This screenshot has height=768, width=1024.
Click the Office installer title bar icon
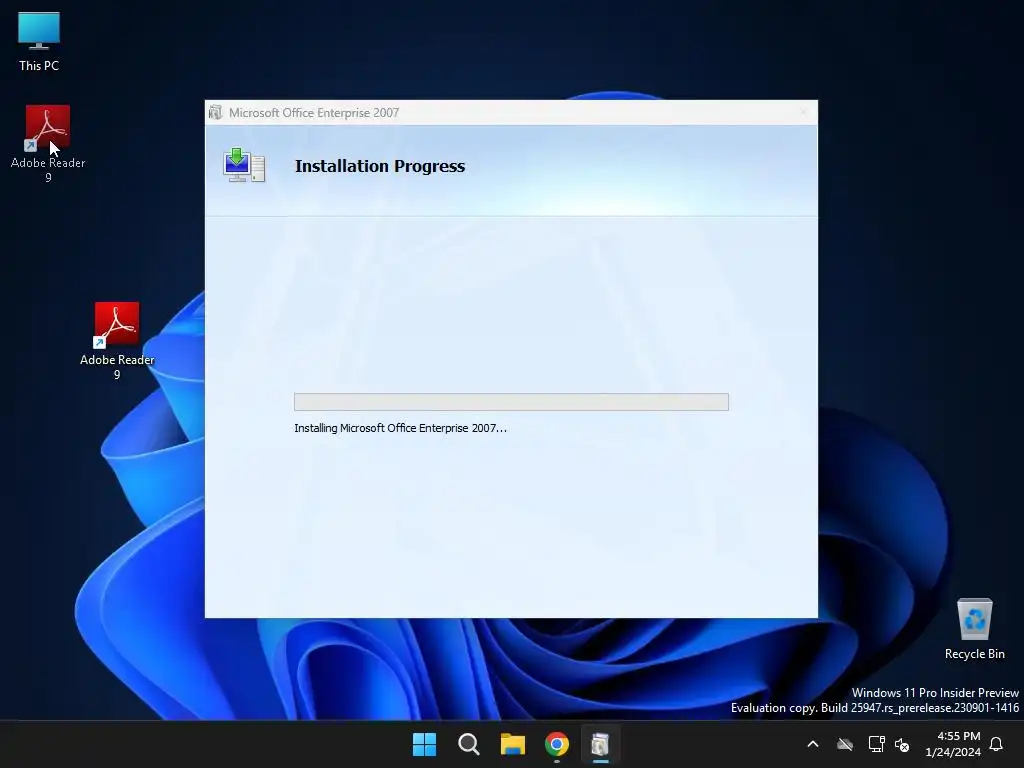pos(216,112)
